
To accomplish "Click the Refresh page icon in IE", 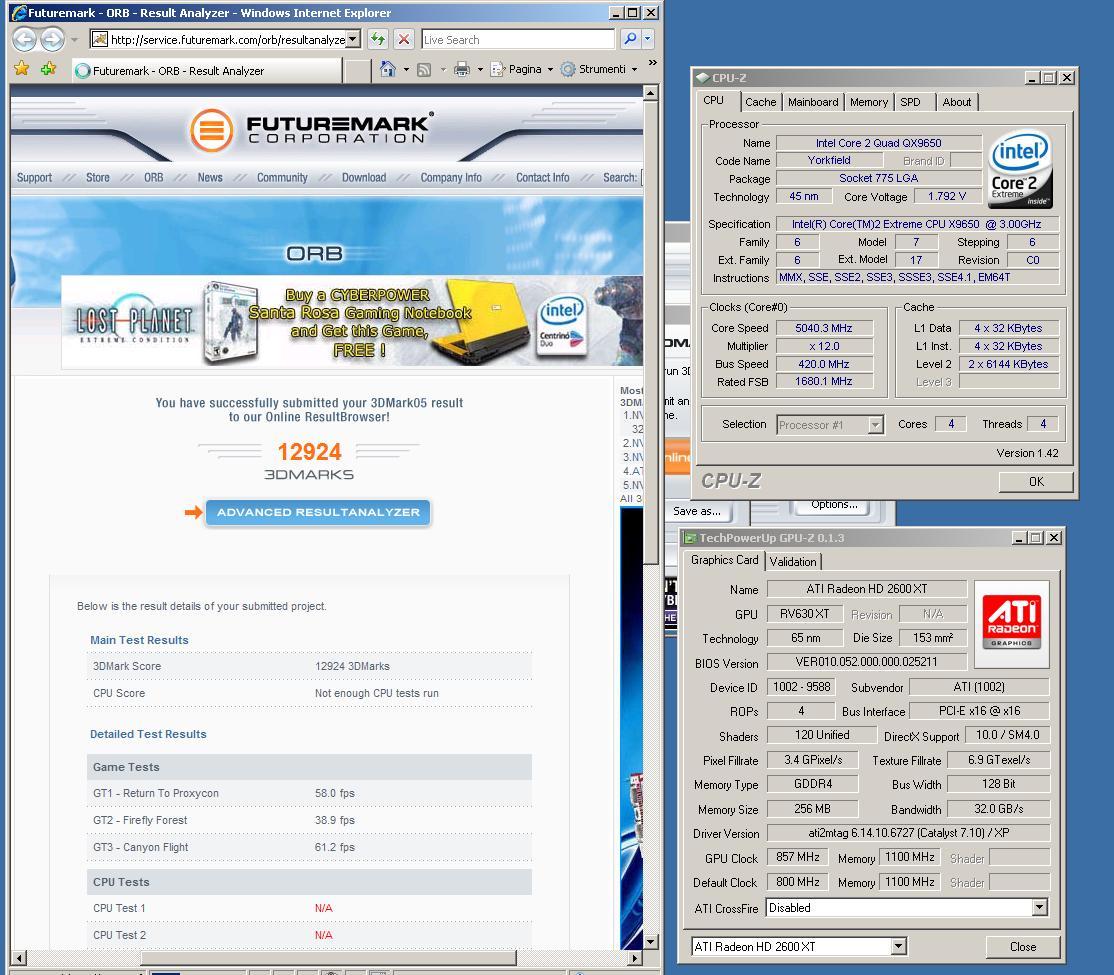I will 378,39.
